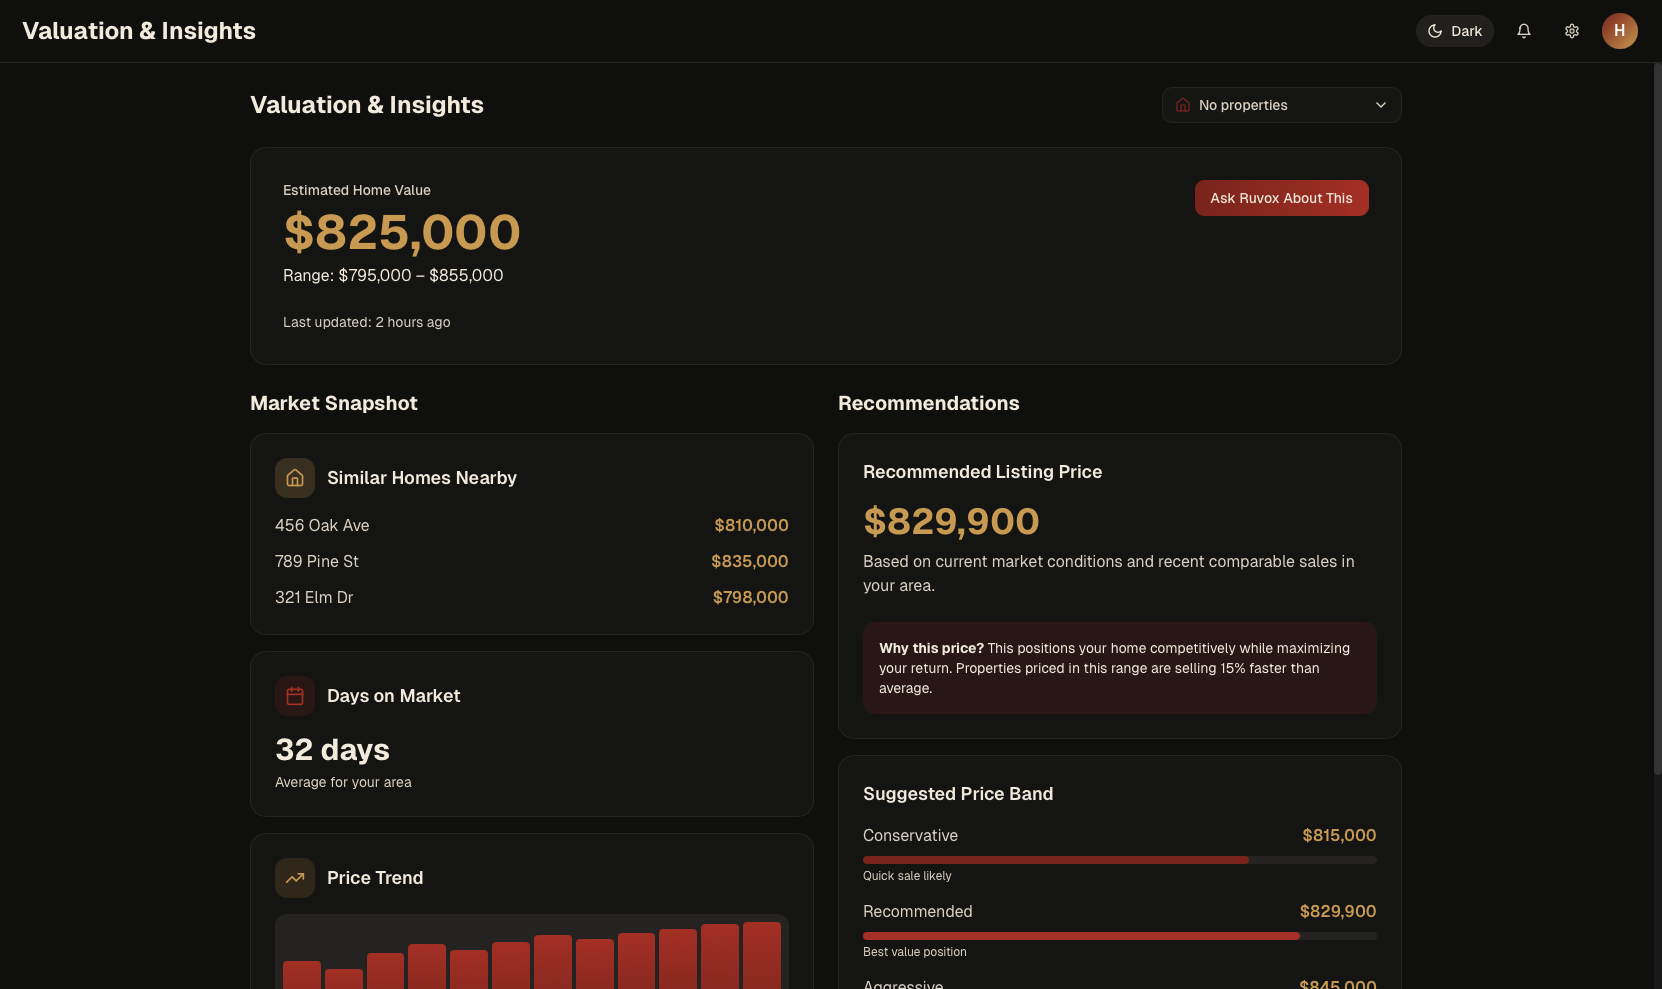Click the Conservative price band progress bar
The width and height of the screenshot is (1662, 989).
[1119, 860]
